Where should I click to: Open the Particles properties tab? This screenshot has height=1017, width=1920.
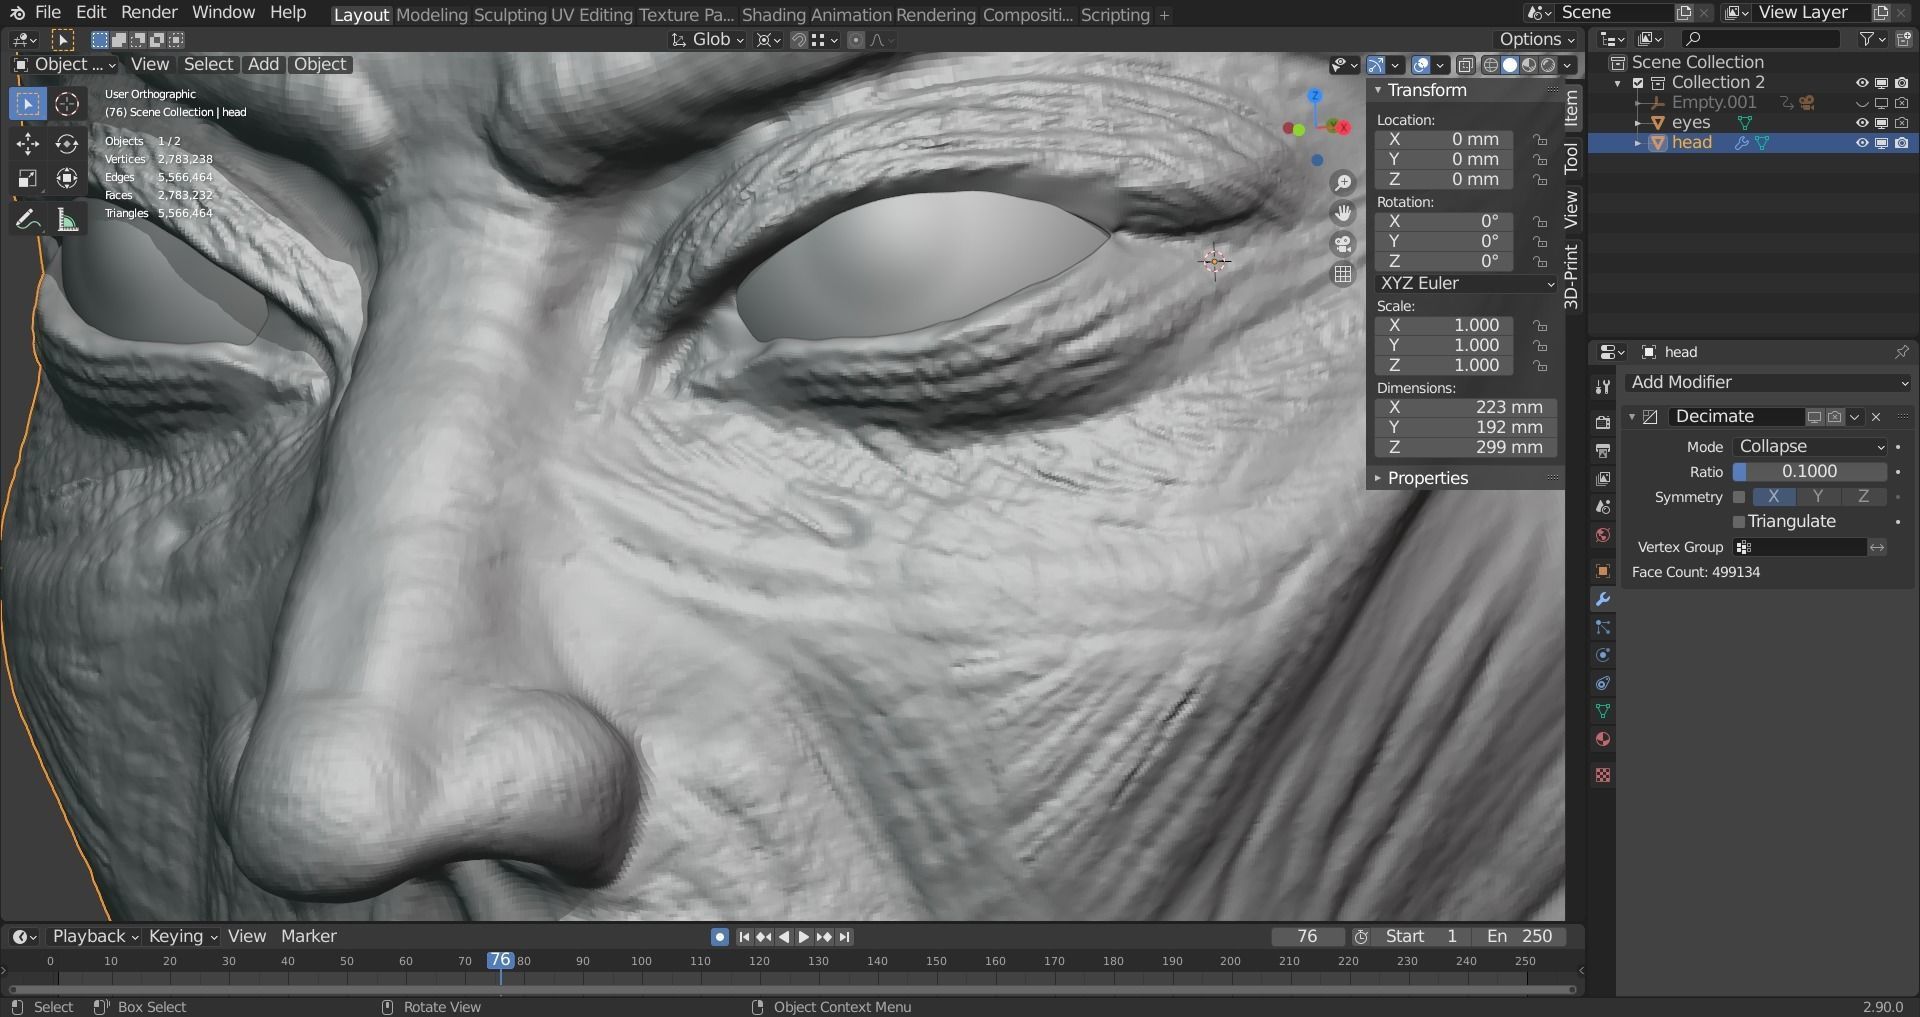(x=1603, y=627)
